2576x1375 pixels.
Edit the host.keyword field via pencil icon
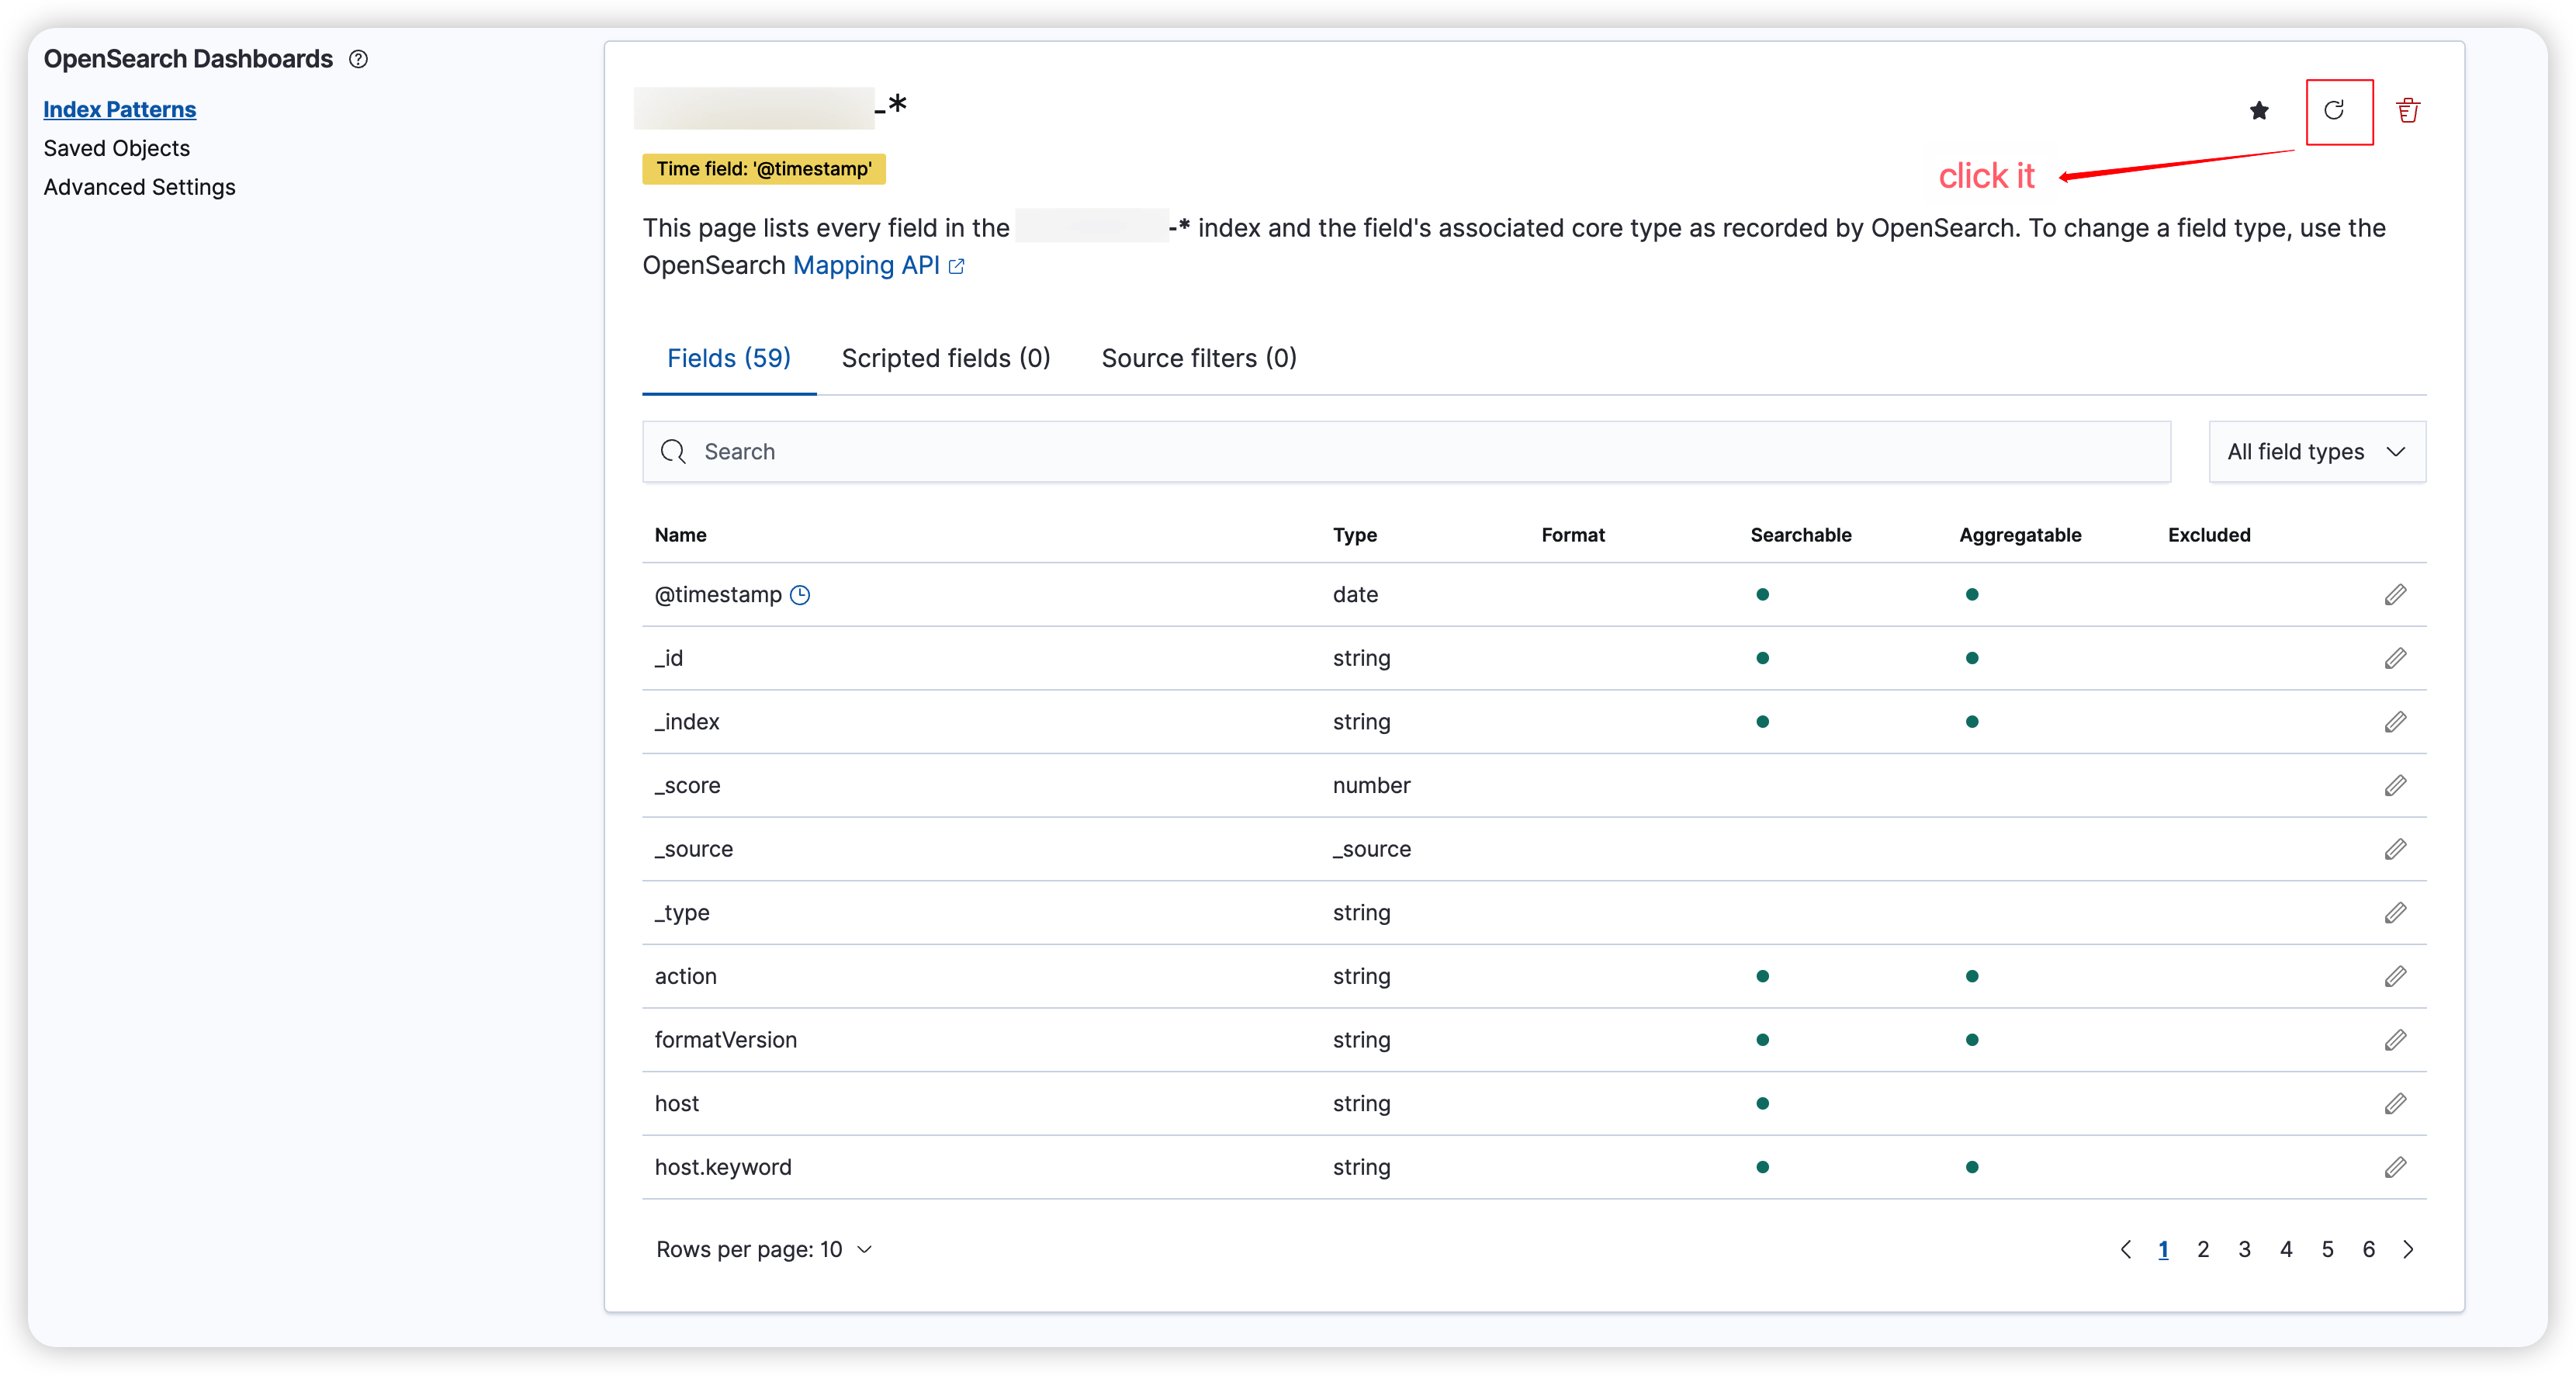tap(2396, 1167)
